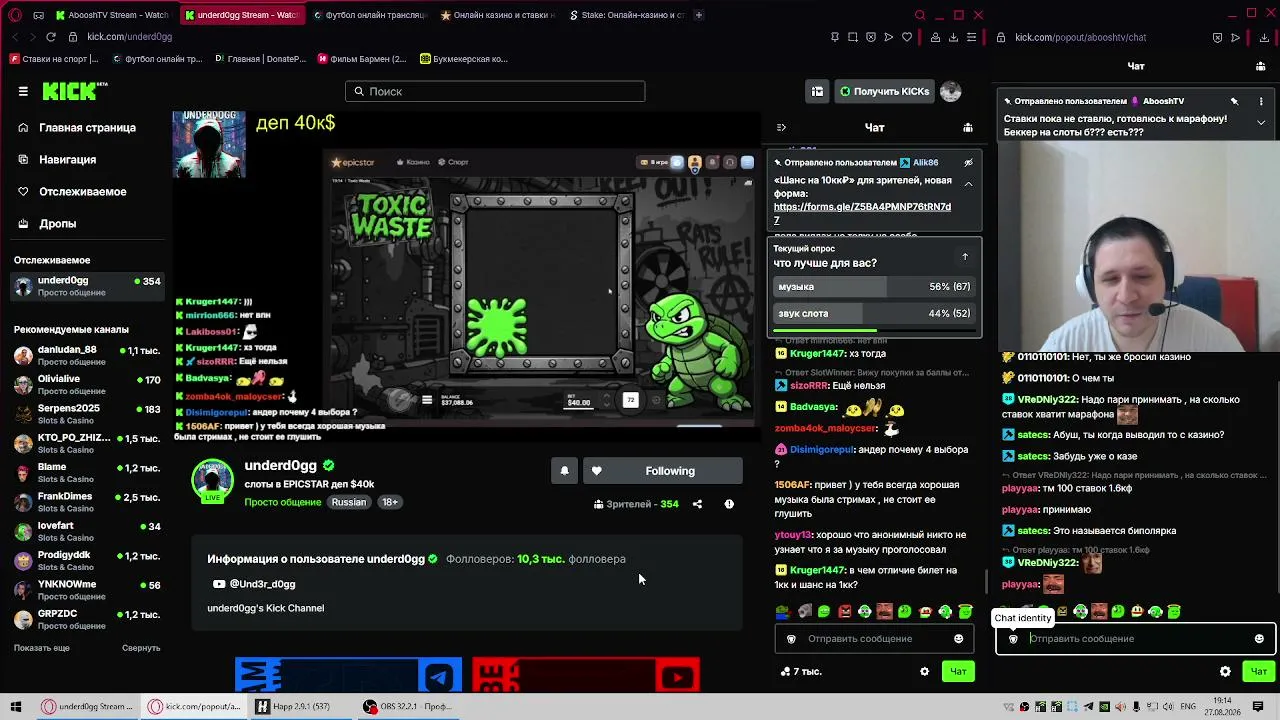Reload the page with the refresh icon
The image size is (1280, 720).
(50, 37)
